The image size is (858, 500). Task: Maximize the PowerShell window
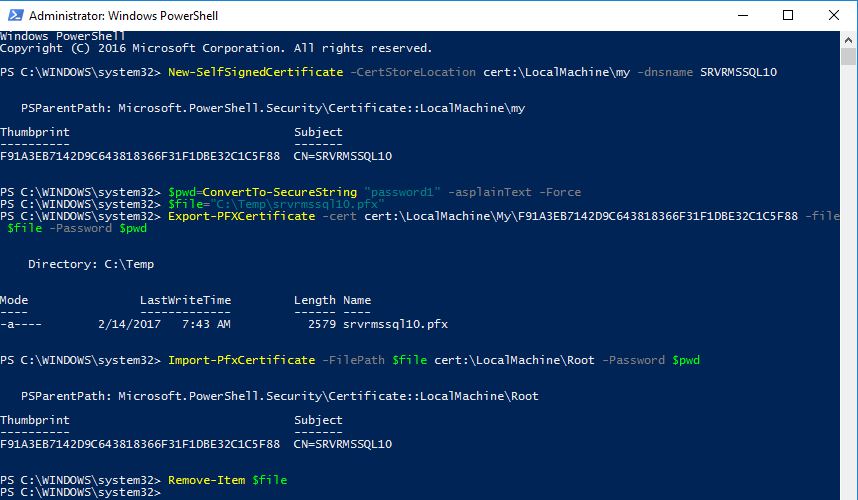coord(787,15)
